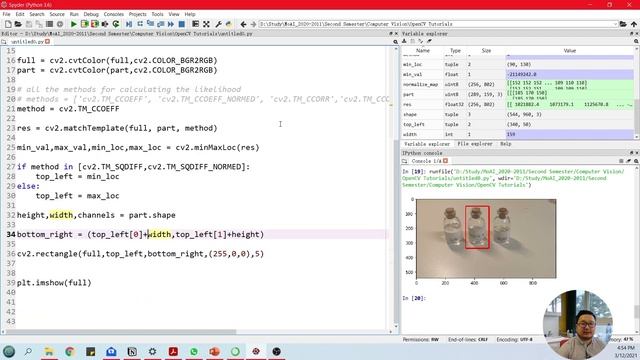The width and height of the screenshot is (640, 360).
Task: Open Google Chrome from the taskbar
Action: tap(70, 351)
